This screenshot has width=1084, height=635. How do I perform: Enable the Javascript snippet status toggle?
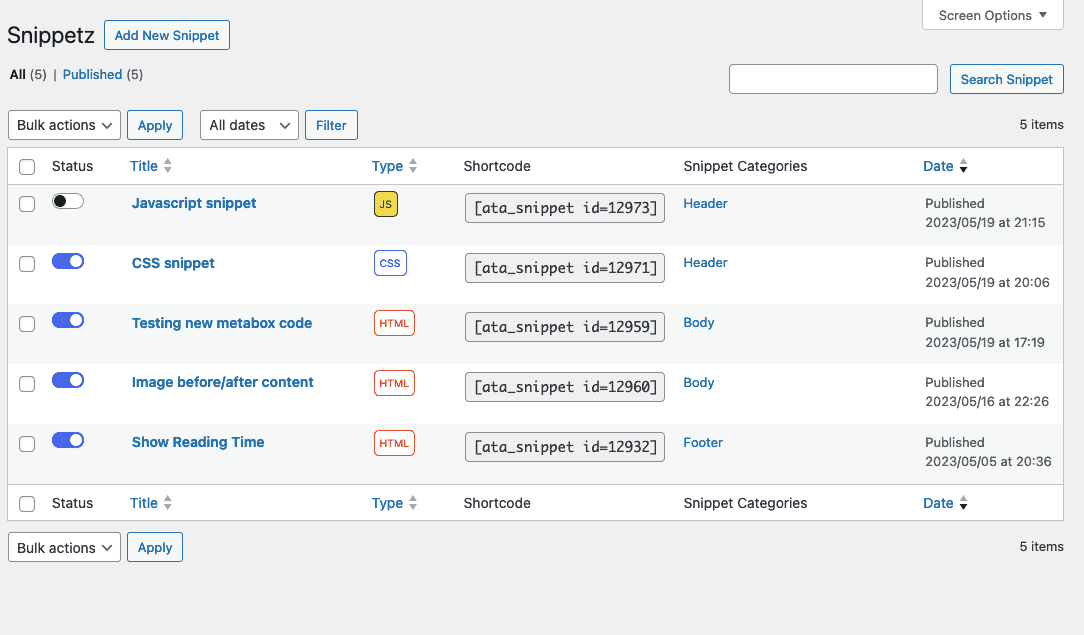point(68,201)
